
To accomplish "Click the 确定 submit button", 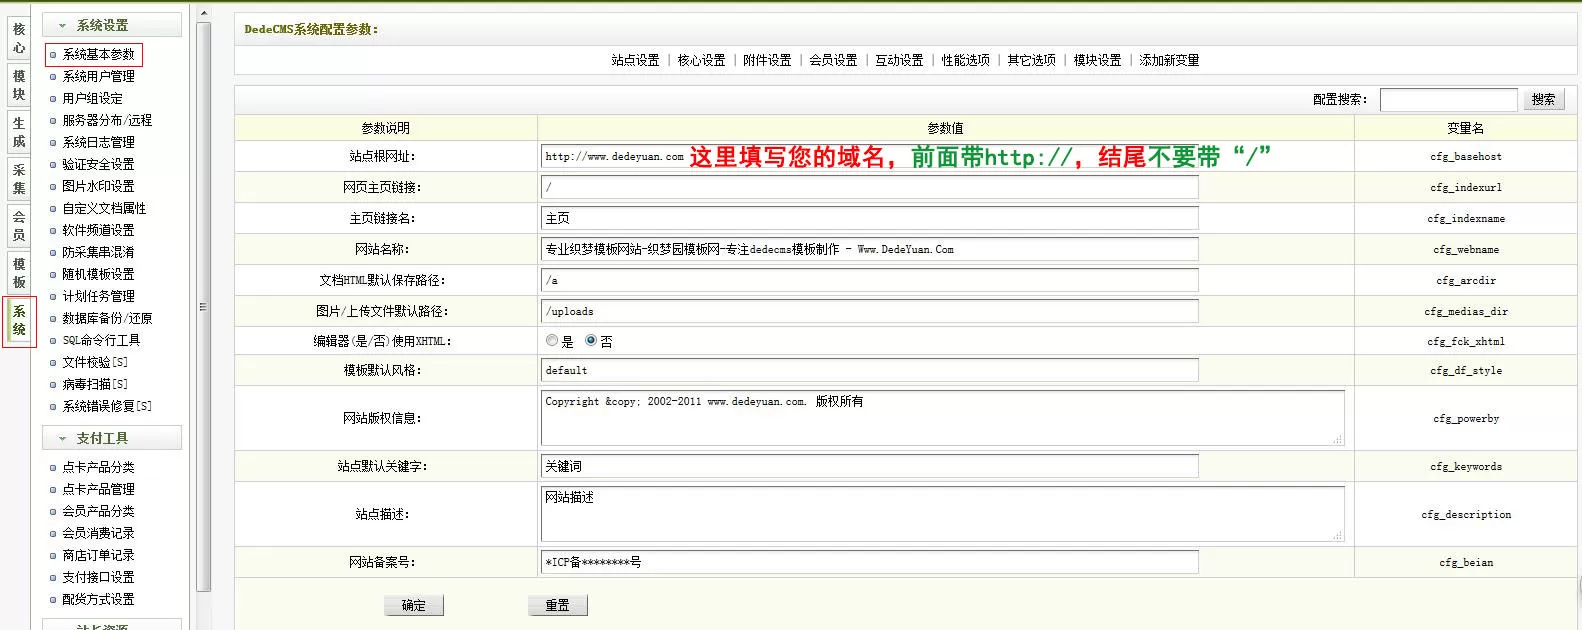I will (413, 605).
